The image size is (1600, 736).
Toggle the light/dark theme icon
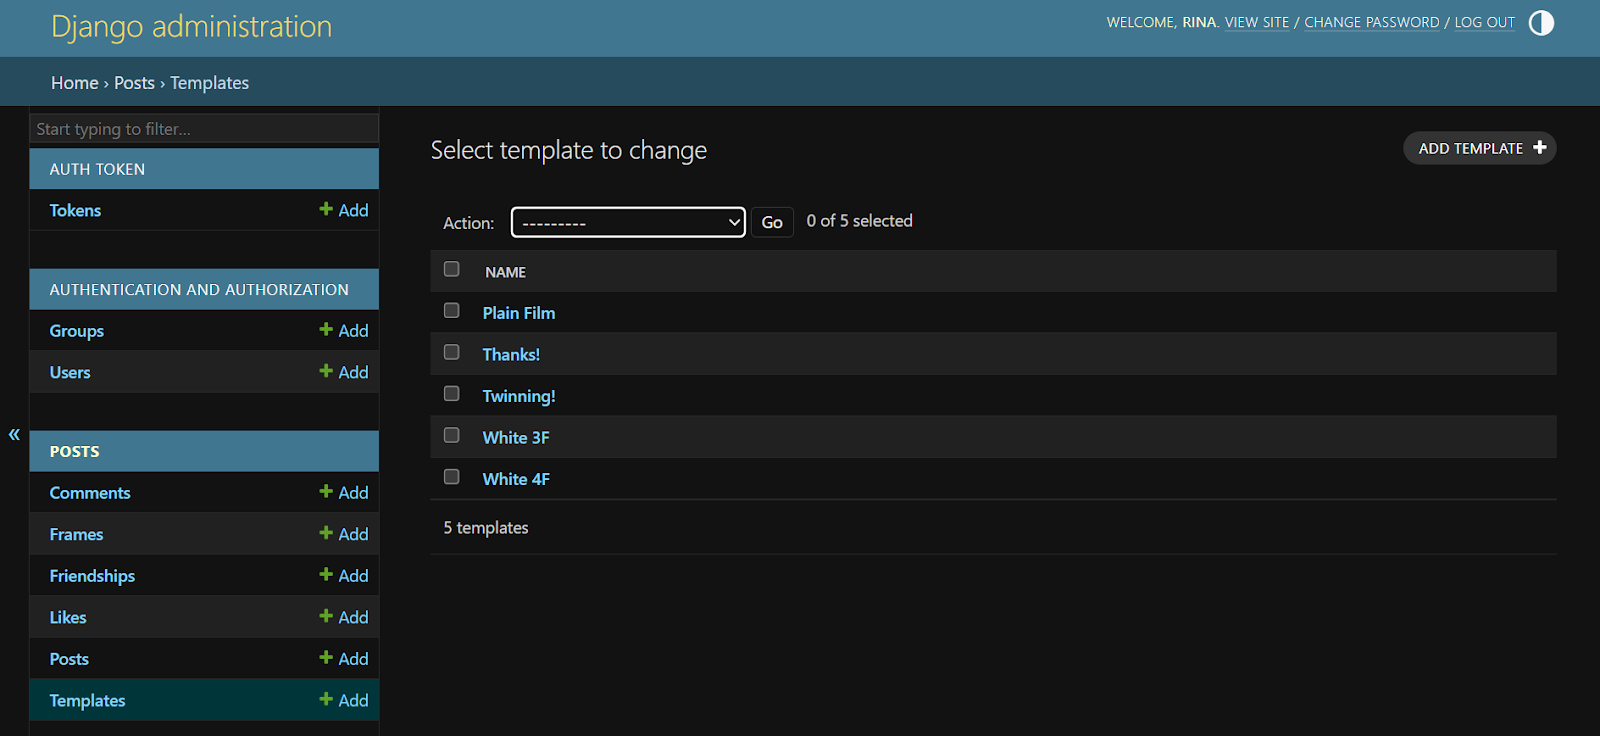click(x=1541, y=23)
